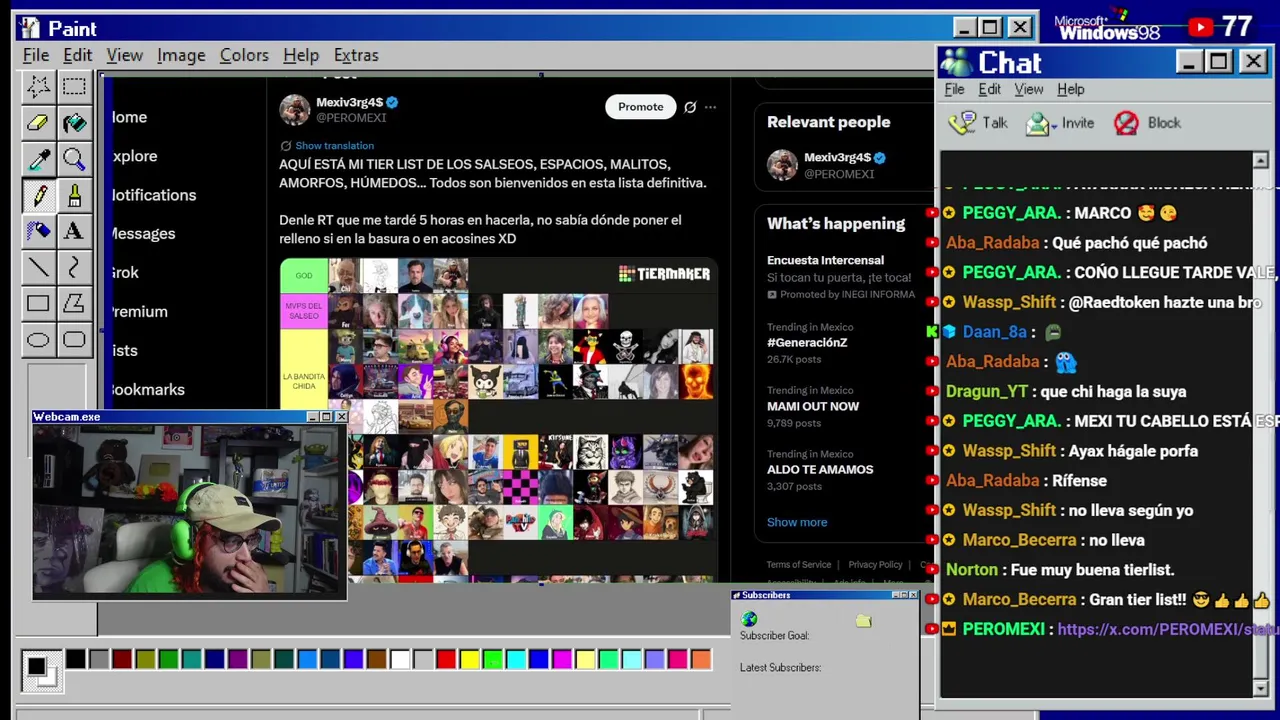1280x720 pixels.
Task: Pick the Eraser tool in Paint
Action: [38, 123]
